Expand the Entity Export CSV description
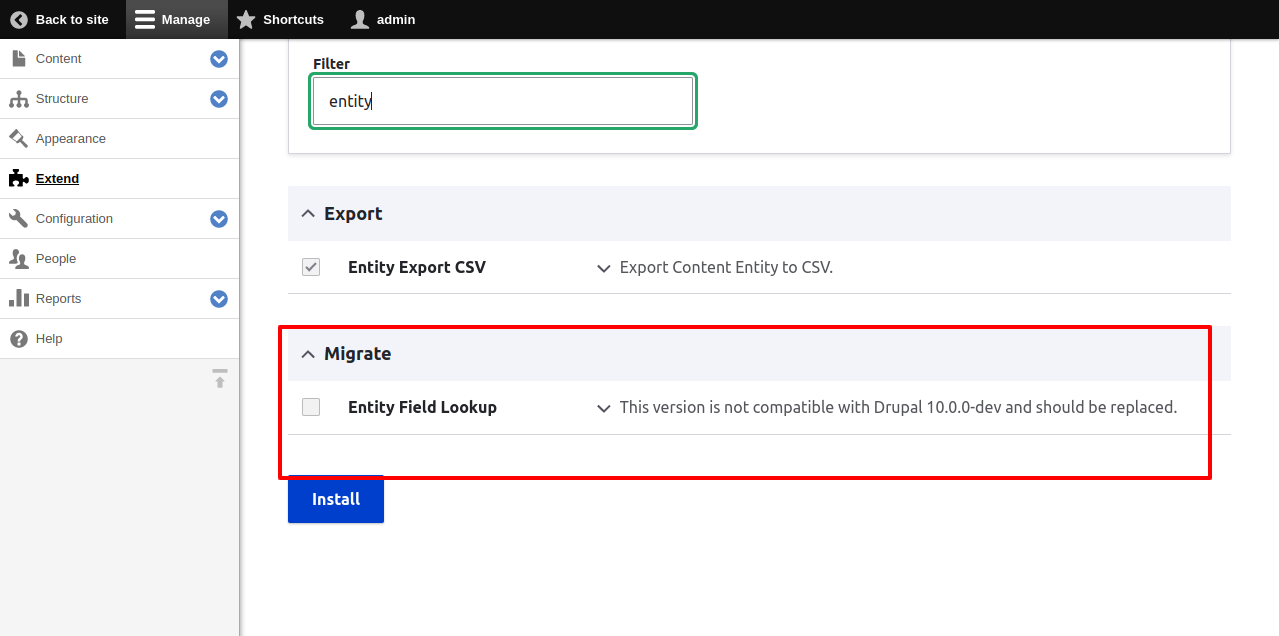 tap(603, 268)
